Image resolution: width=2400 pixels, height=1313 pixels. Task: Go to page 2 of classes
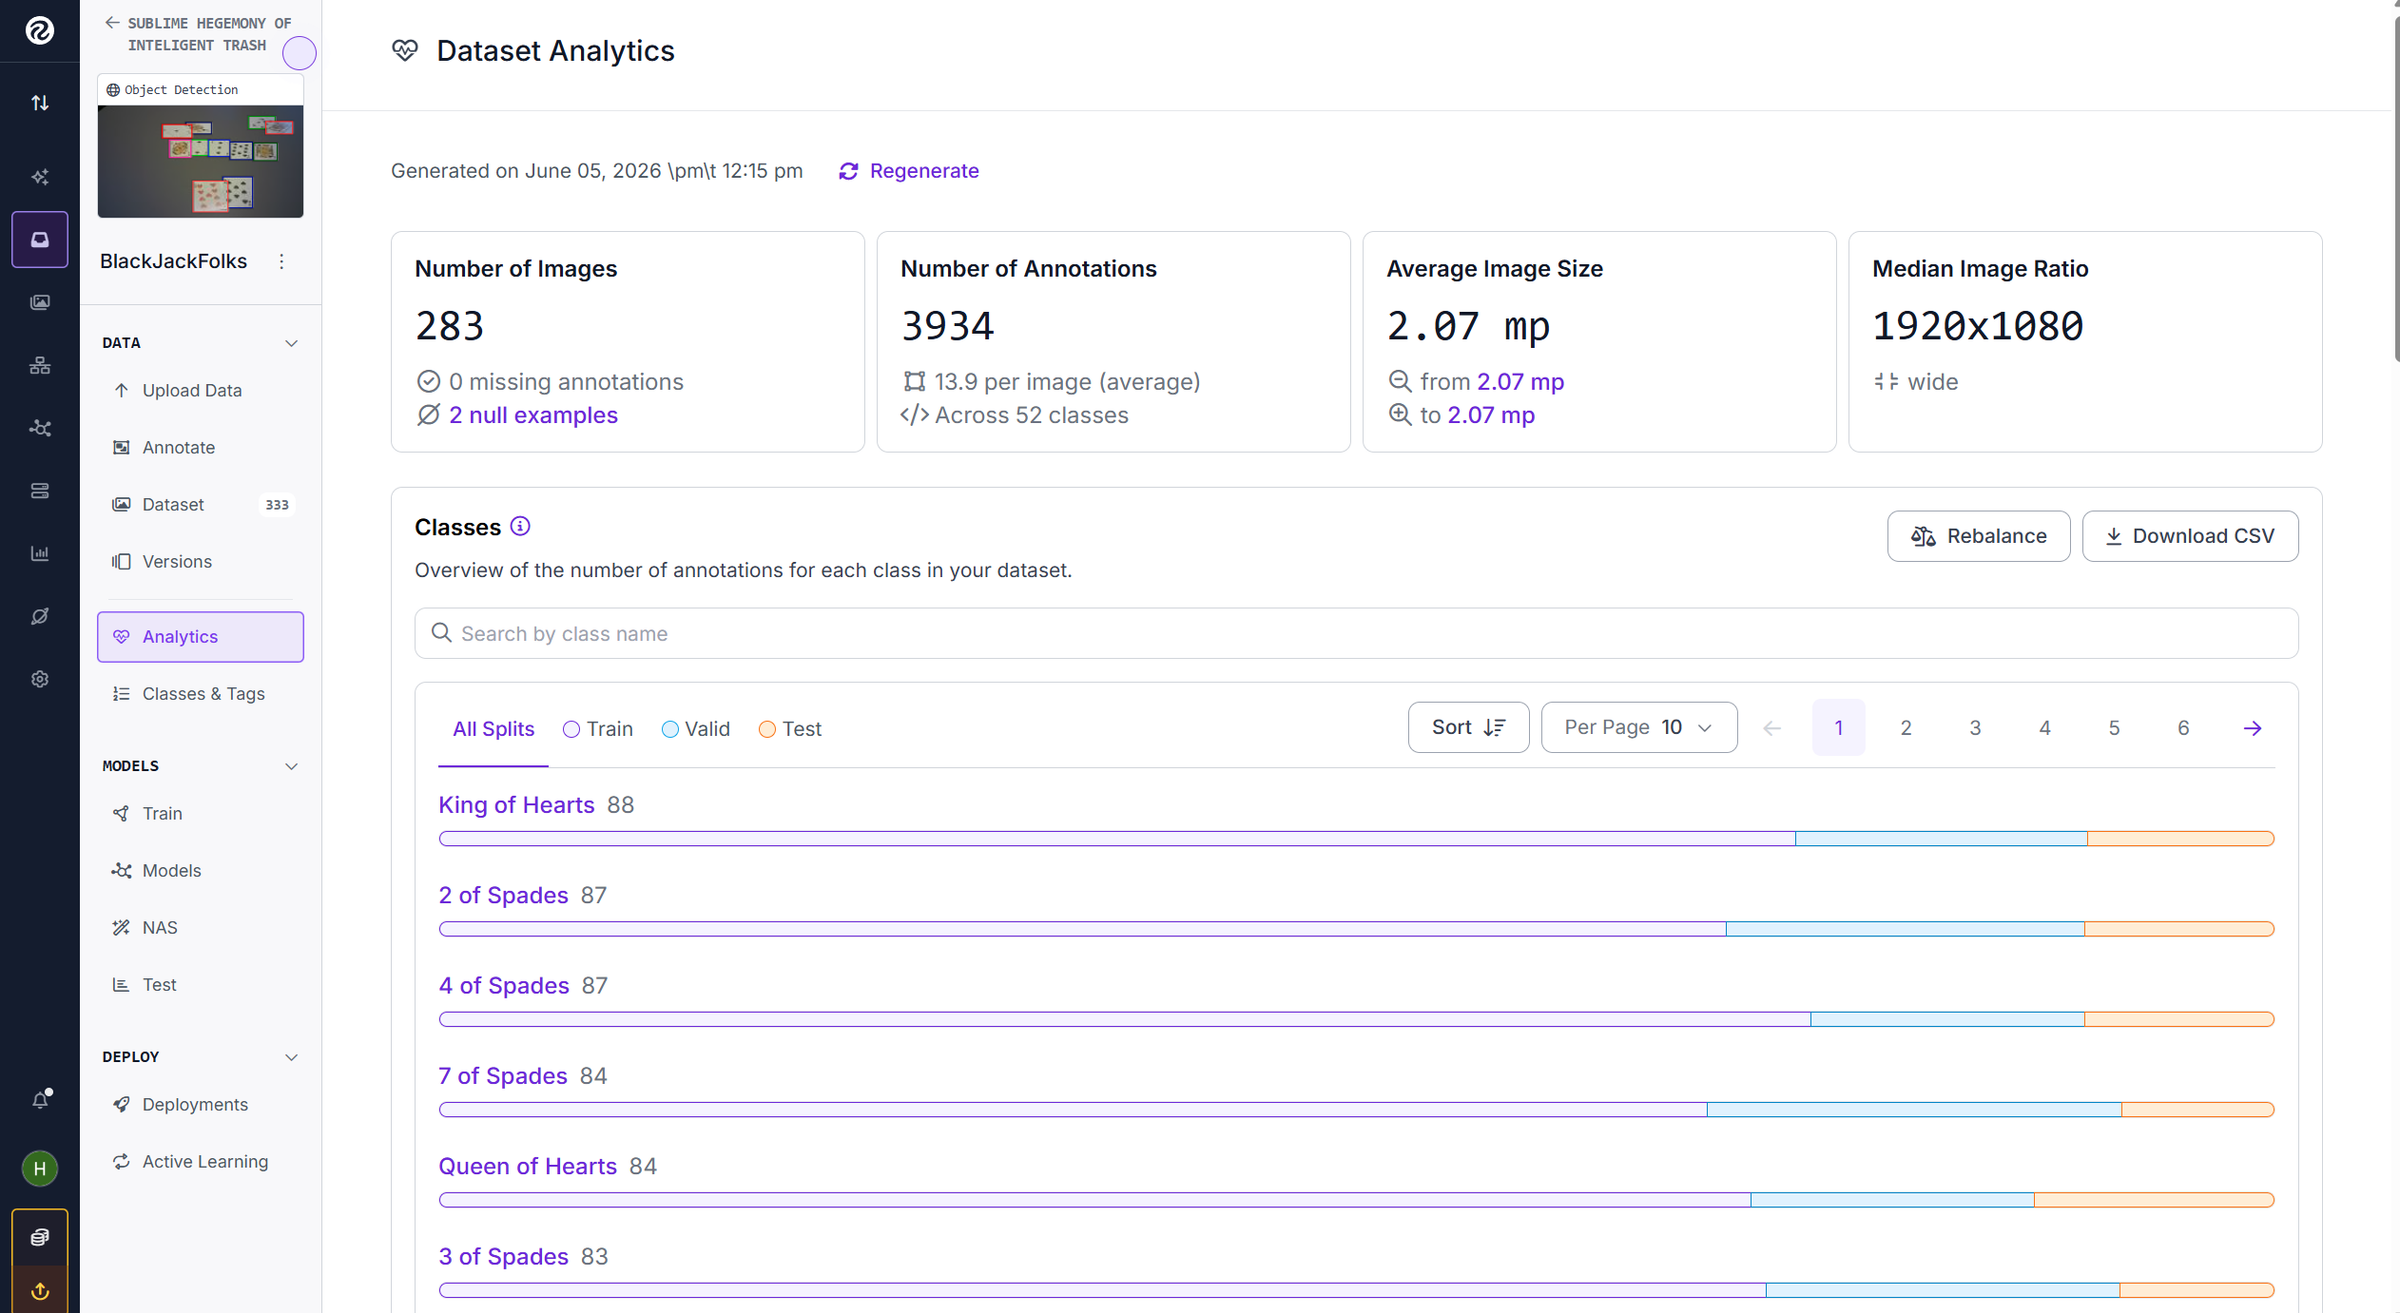point(1906,728)
